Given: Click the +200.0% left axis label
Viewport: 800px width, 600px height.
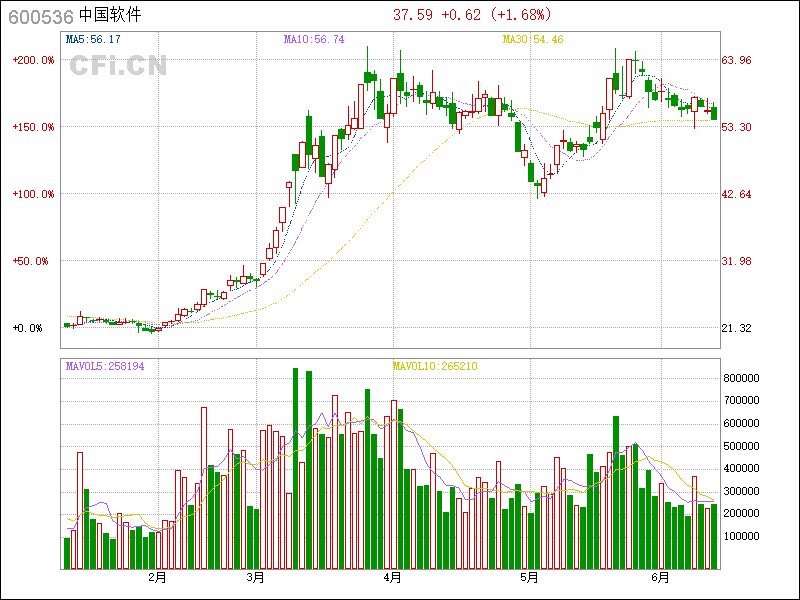Looking at the screenshot, I should click(x=34, y=60).
